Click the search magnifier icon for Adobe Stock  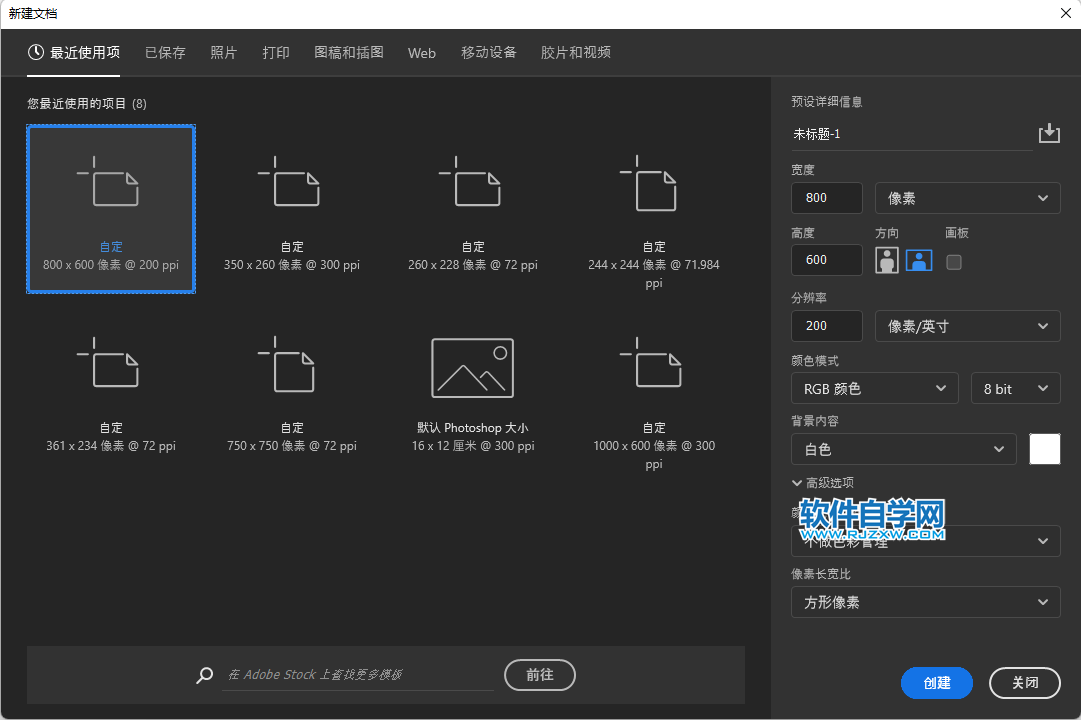click(205, 675)
